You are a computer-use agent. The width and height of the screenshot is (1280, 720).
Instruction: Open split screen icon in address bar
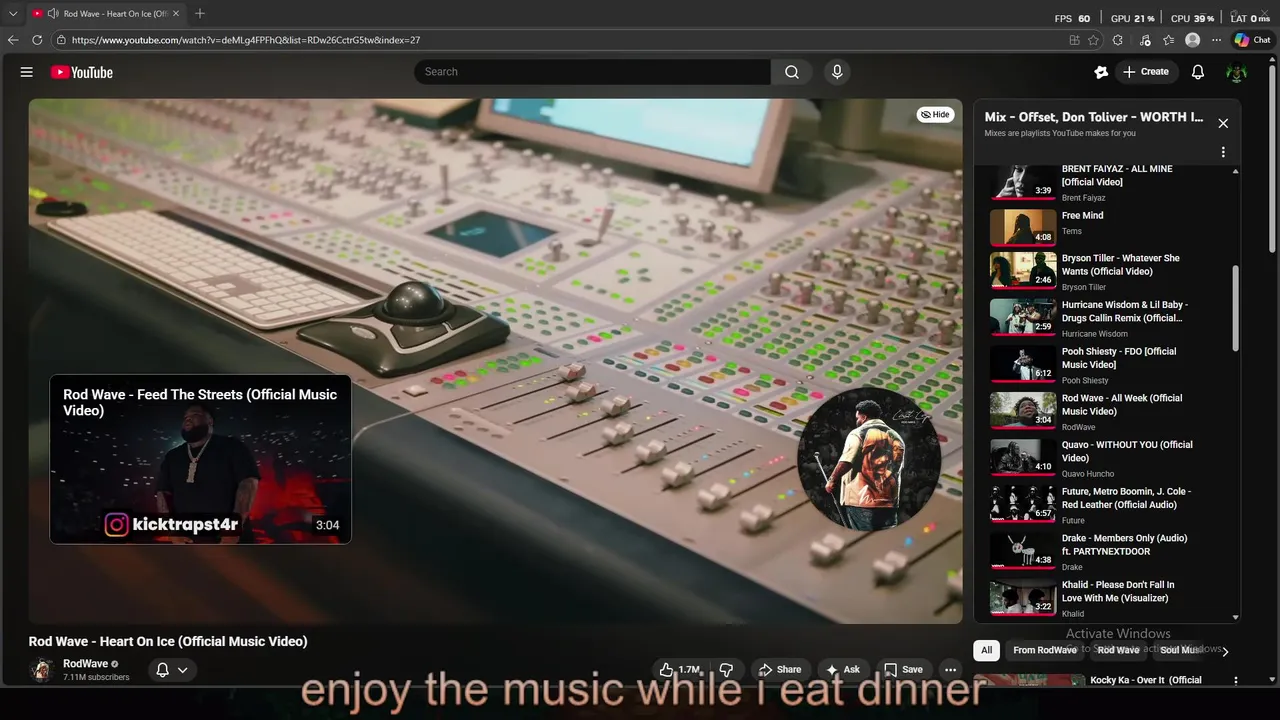1074,40
